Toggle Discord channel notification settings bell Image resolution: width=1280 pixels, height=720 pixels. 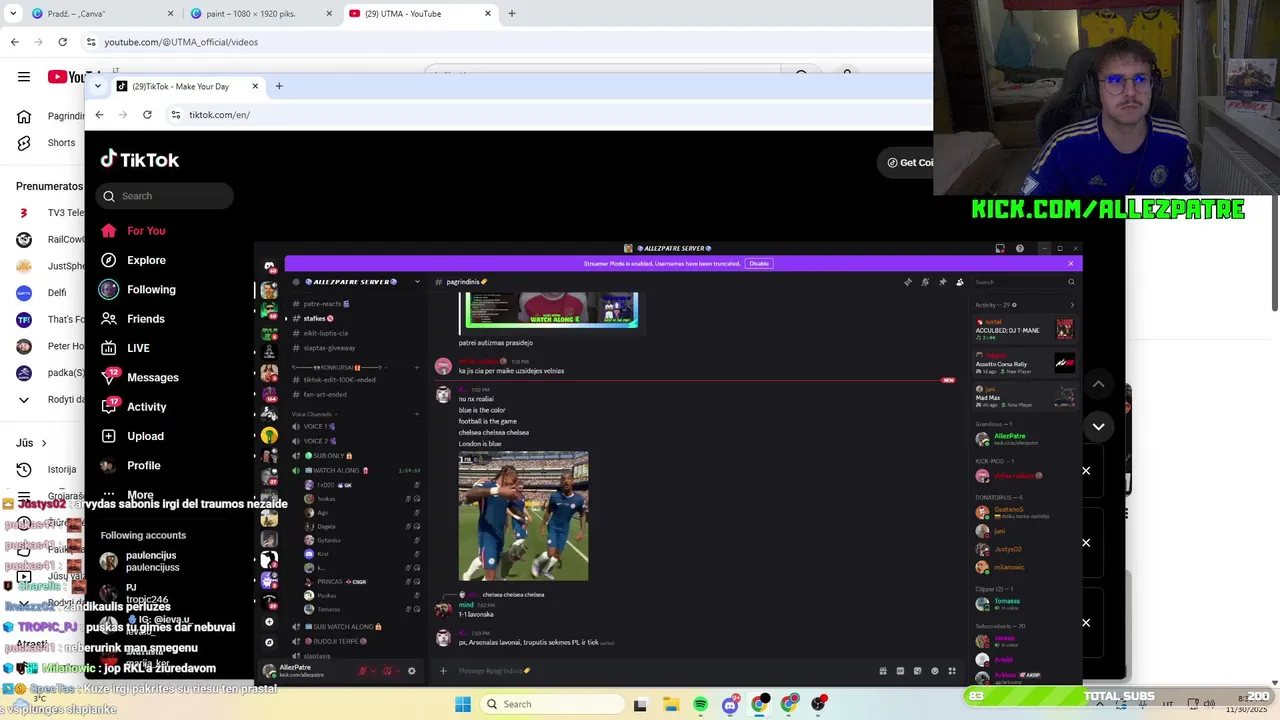point(925,282)
